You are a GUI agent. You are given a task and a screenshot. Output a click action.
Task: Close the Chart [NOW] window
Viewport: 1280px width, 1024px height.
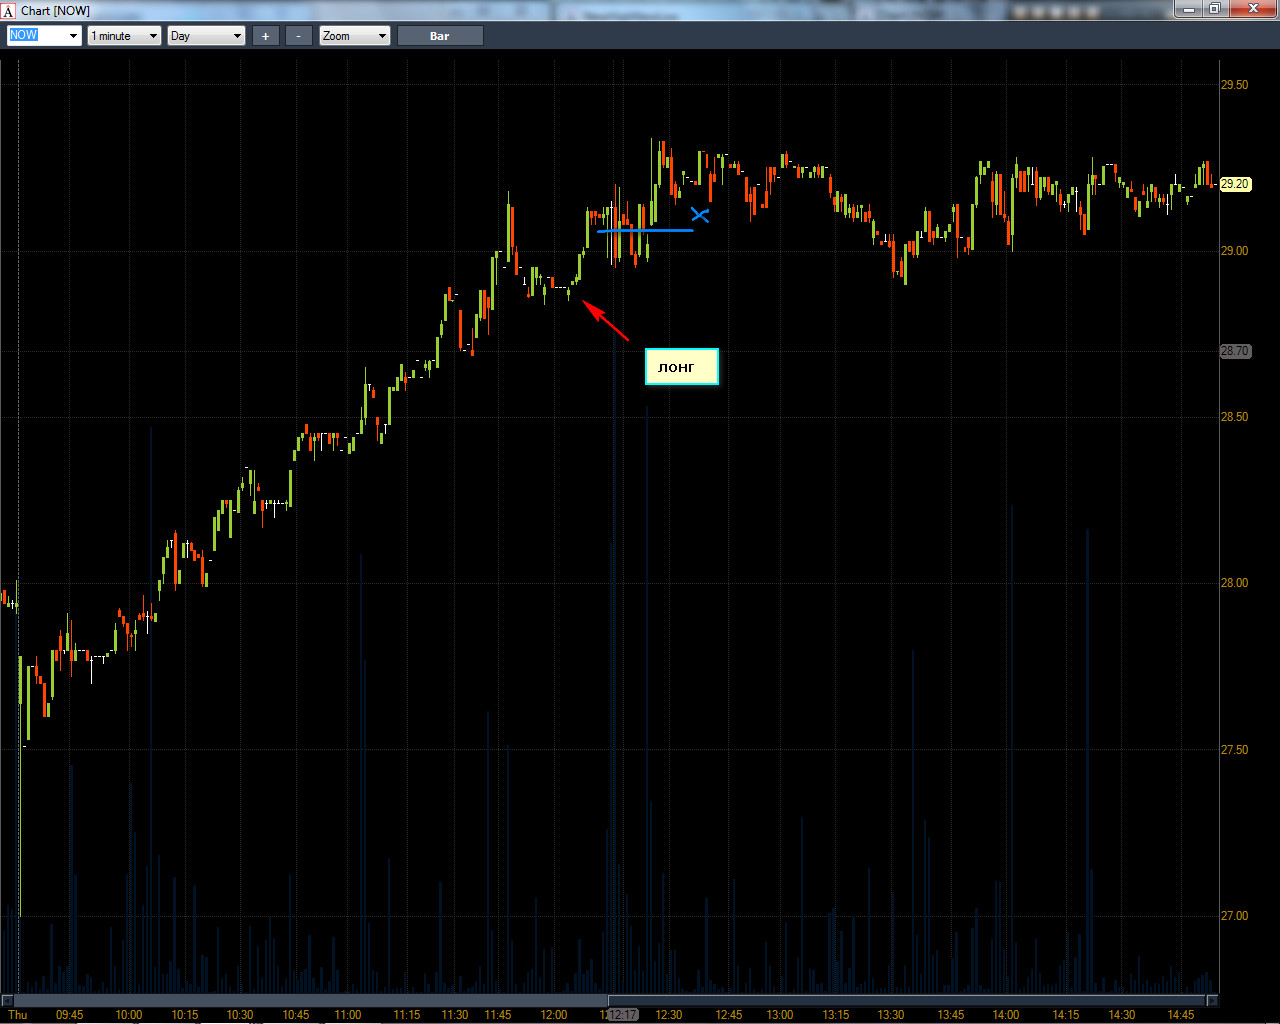(x=1253, y=9)
